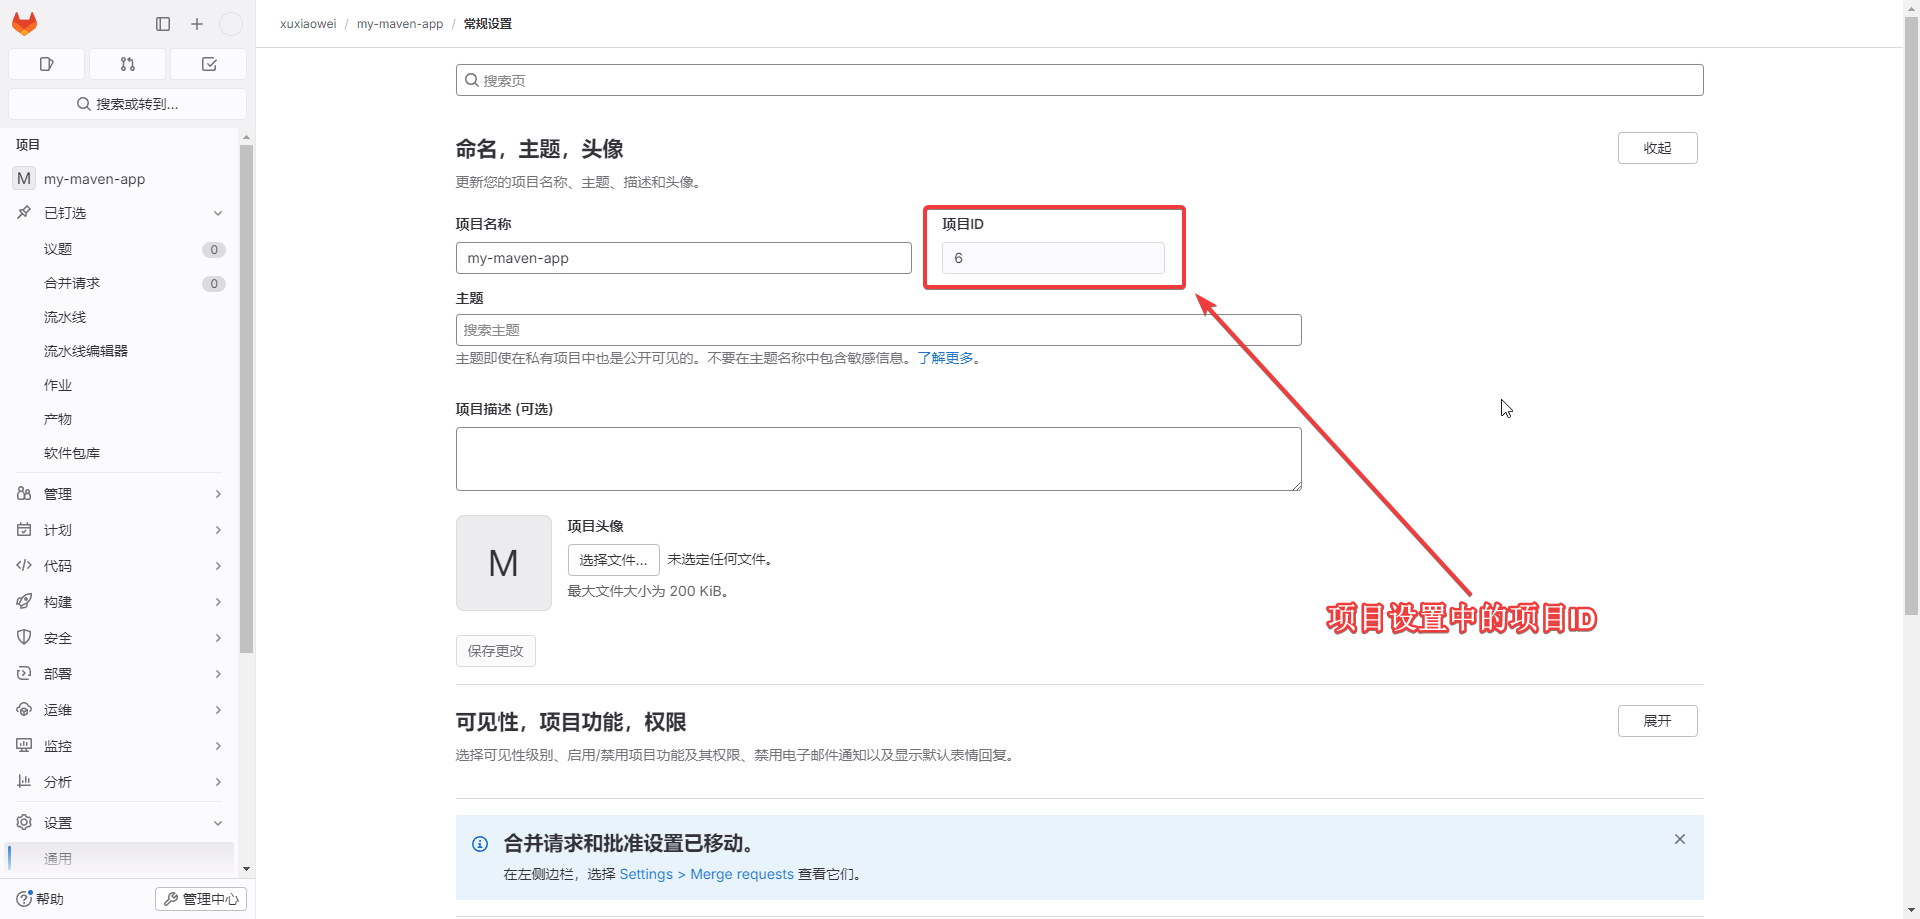Screen dimensions: 1920x919
Task: Click the 项目描述 text area
Action: (x=878, y=459)
